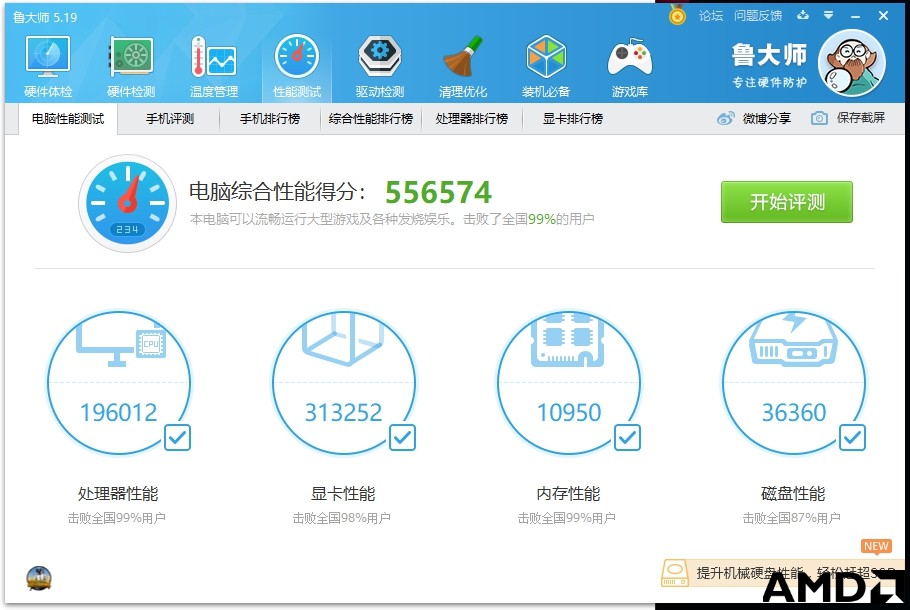Switch to 手机排行榜 tab
Image resolution: width=910 pixels, height=610 pixels.
tap(270, 119)
